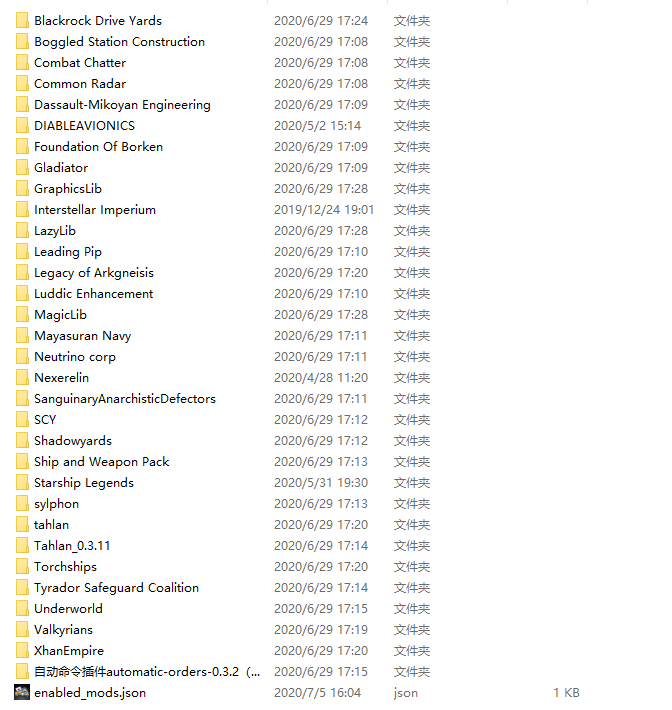
Task: Click the Dassault-Mikoyan Engineering modified date
Action: (x=320, y=104)
